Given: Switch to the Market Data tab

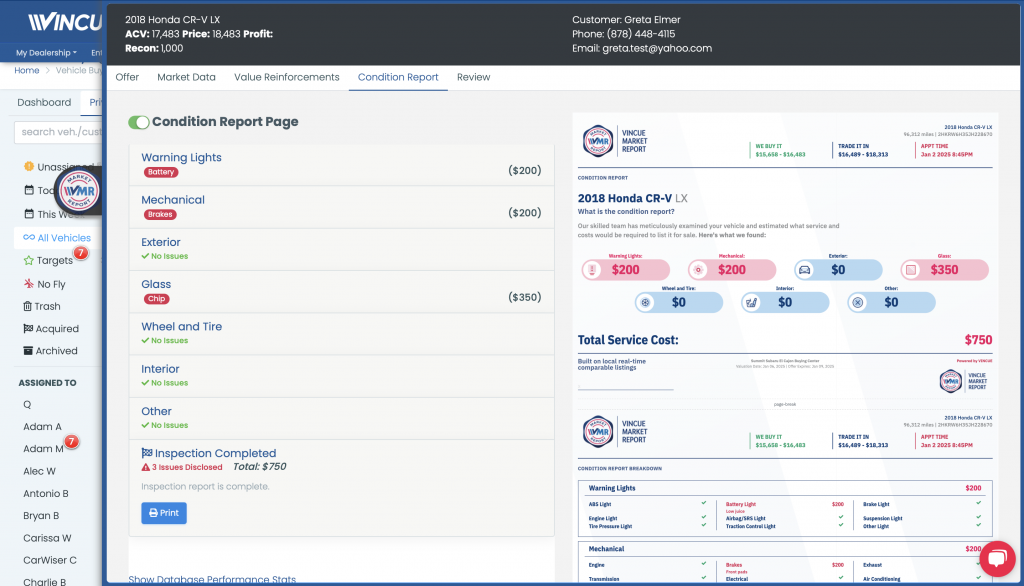Looking at the screenshot, I should (x=186, y=77).
